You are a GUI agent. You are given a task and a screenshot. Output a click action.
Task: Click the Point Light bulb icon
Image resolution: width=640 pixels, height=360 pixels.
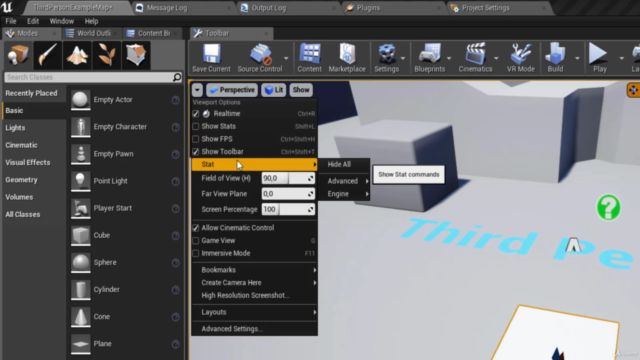(x=80, y=181)
